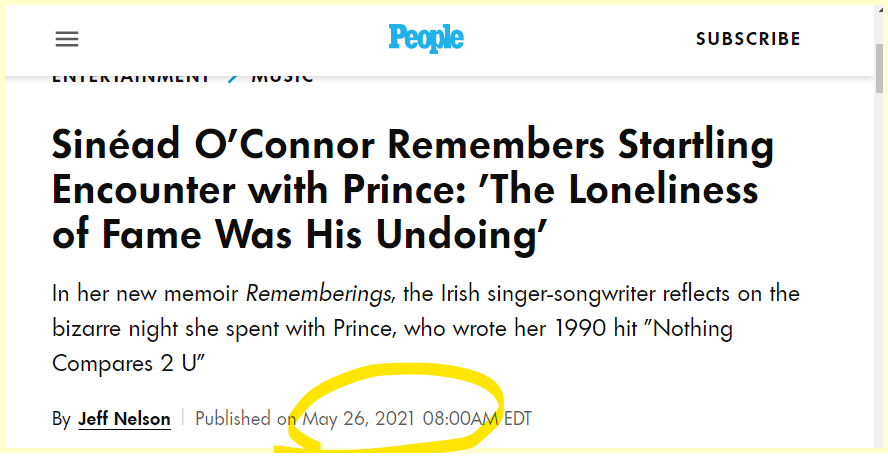The width and height of the screenshot is (888, 463).
Task: Click the People logo
Action: pyautogui.click(x=426, y=38)
